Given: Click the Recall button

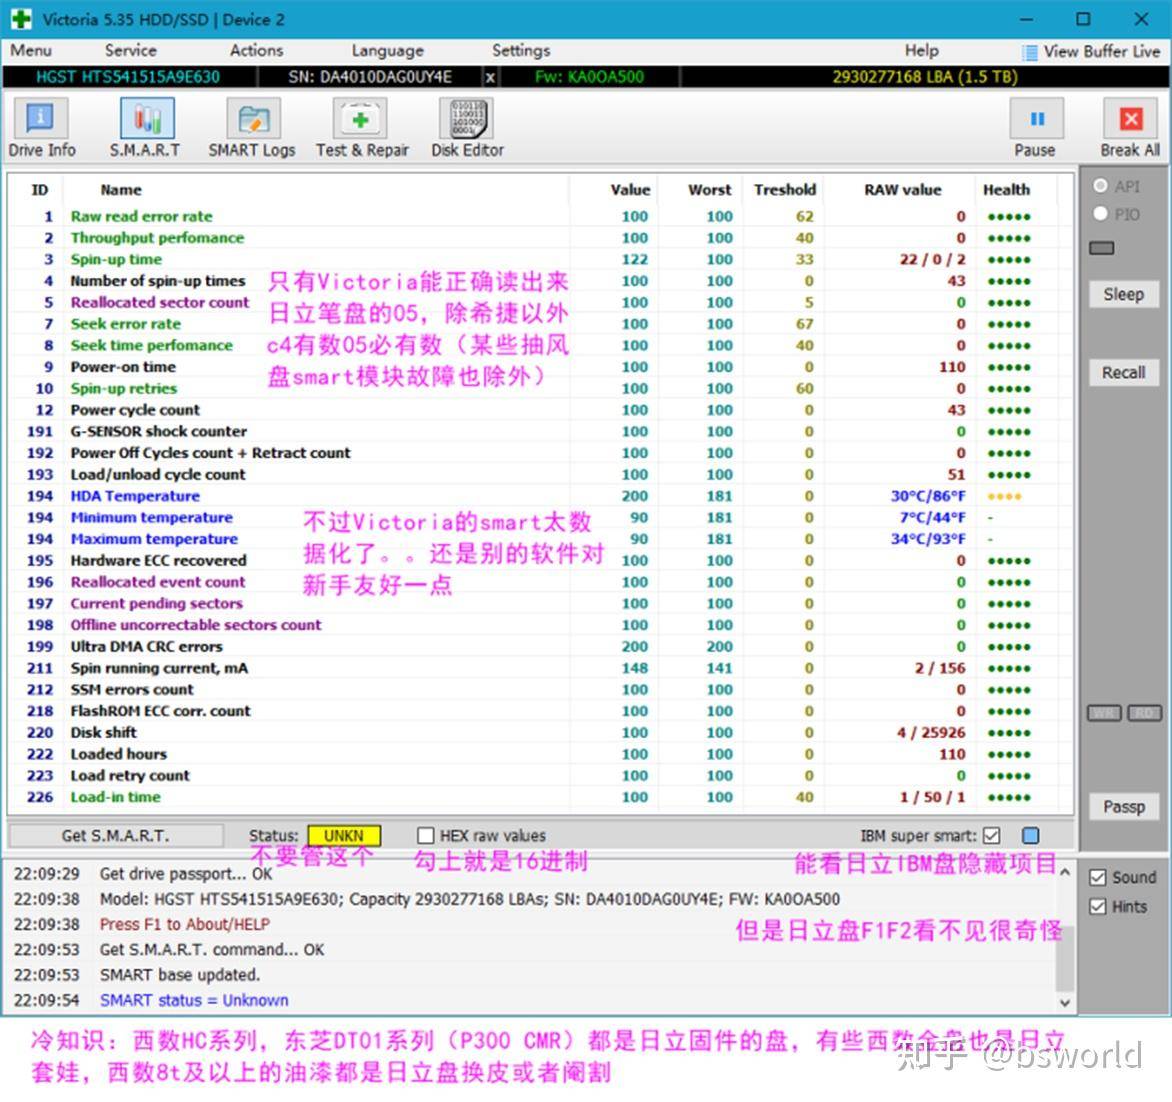Looking at the screenshot, I should pyautogui.click(x=1123, y=372).
